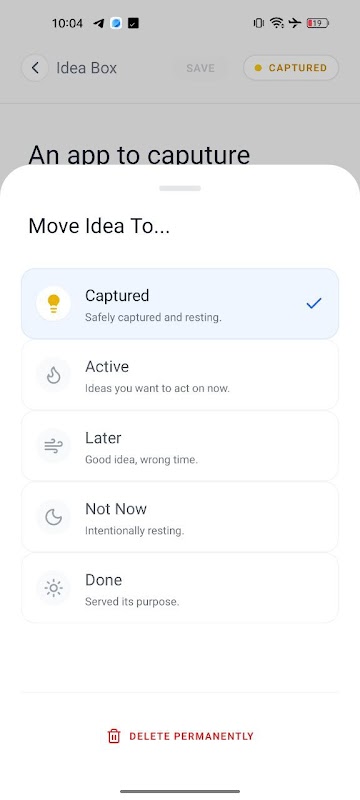Open the CAPTURED status pill dropdown
Screen dimensions: 360x800
pyautogui.click(x=291, y=68)
